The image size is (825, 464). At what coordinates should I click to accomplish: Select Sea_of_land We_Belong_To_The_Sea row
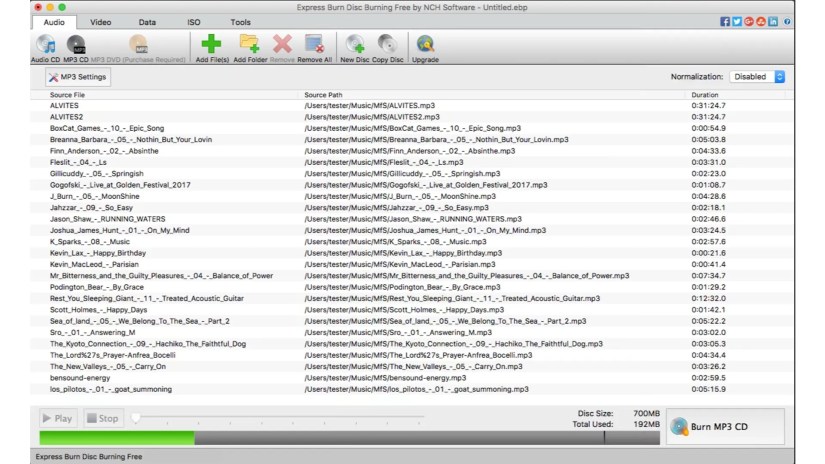point(412,321)
